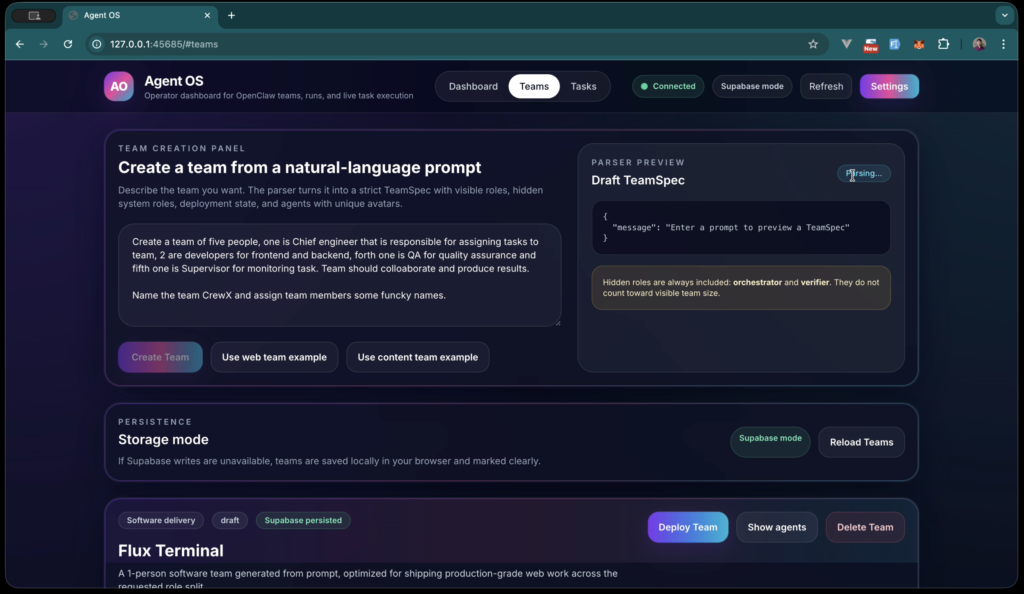Open the Chrome profile avatar
1024x594 pixels.
click(977, 44)
